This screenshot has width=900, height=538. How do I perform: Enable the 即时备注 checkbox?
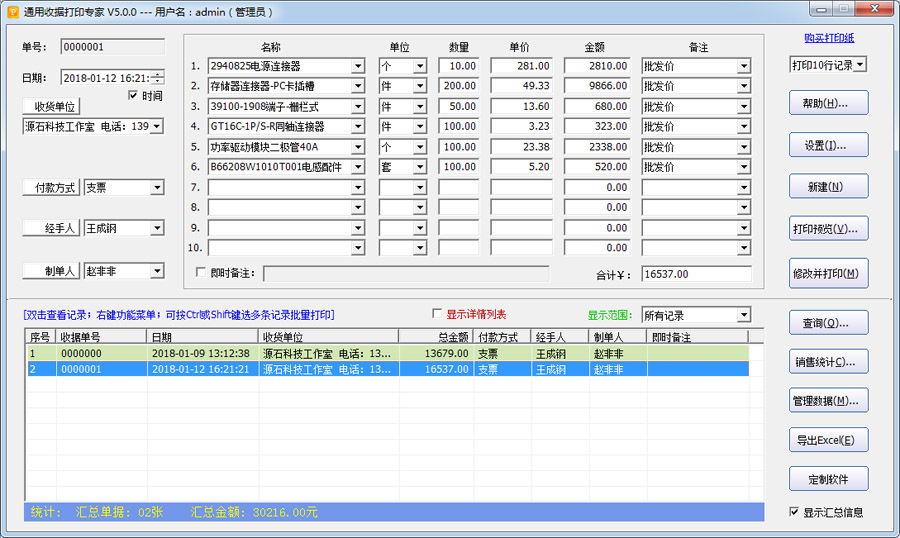(x=201, y=273)
